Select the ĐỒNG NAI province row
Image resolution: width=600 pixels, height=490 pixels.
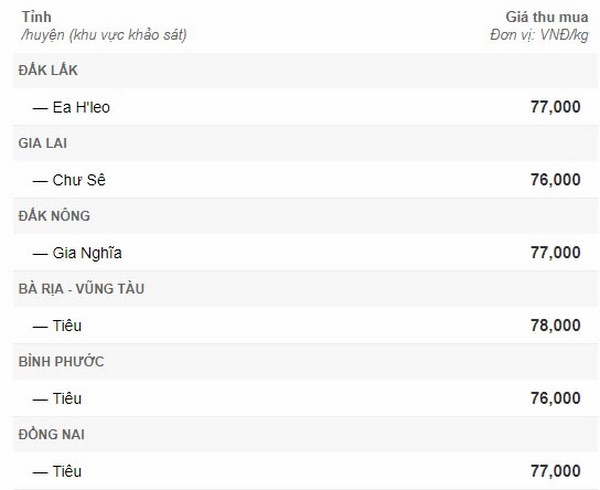pos(307,435)
